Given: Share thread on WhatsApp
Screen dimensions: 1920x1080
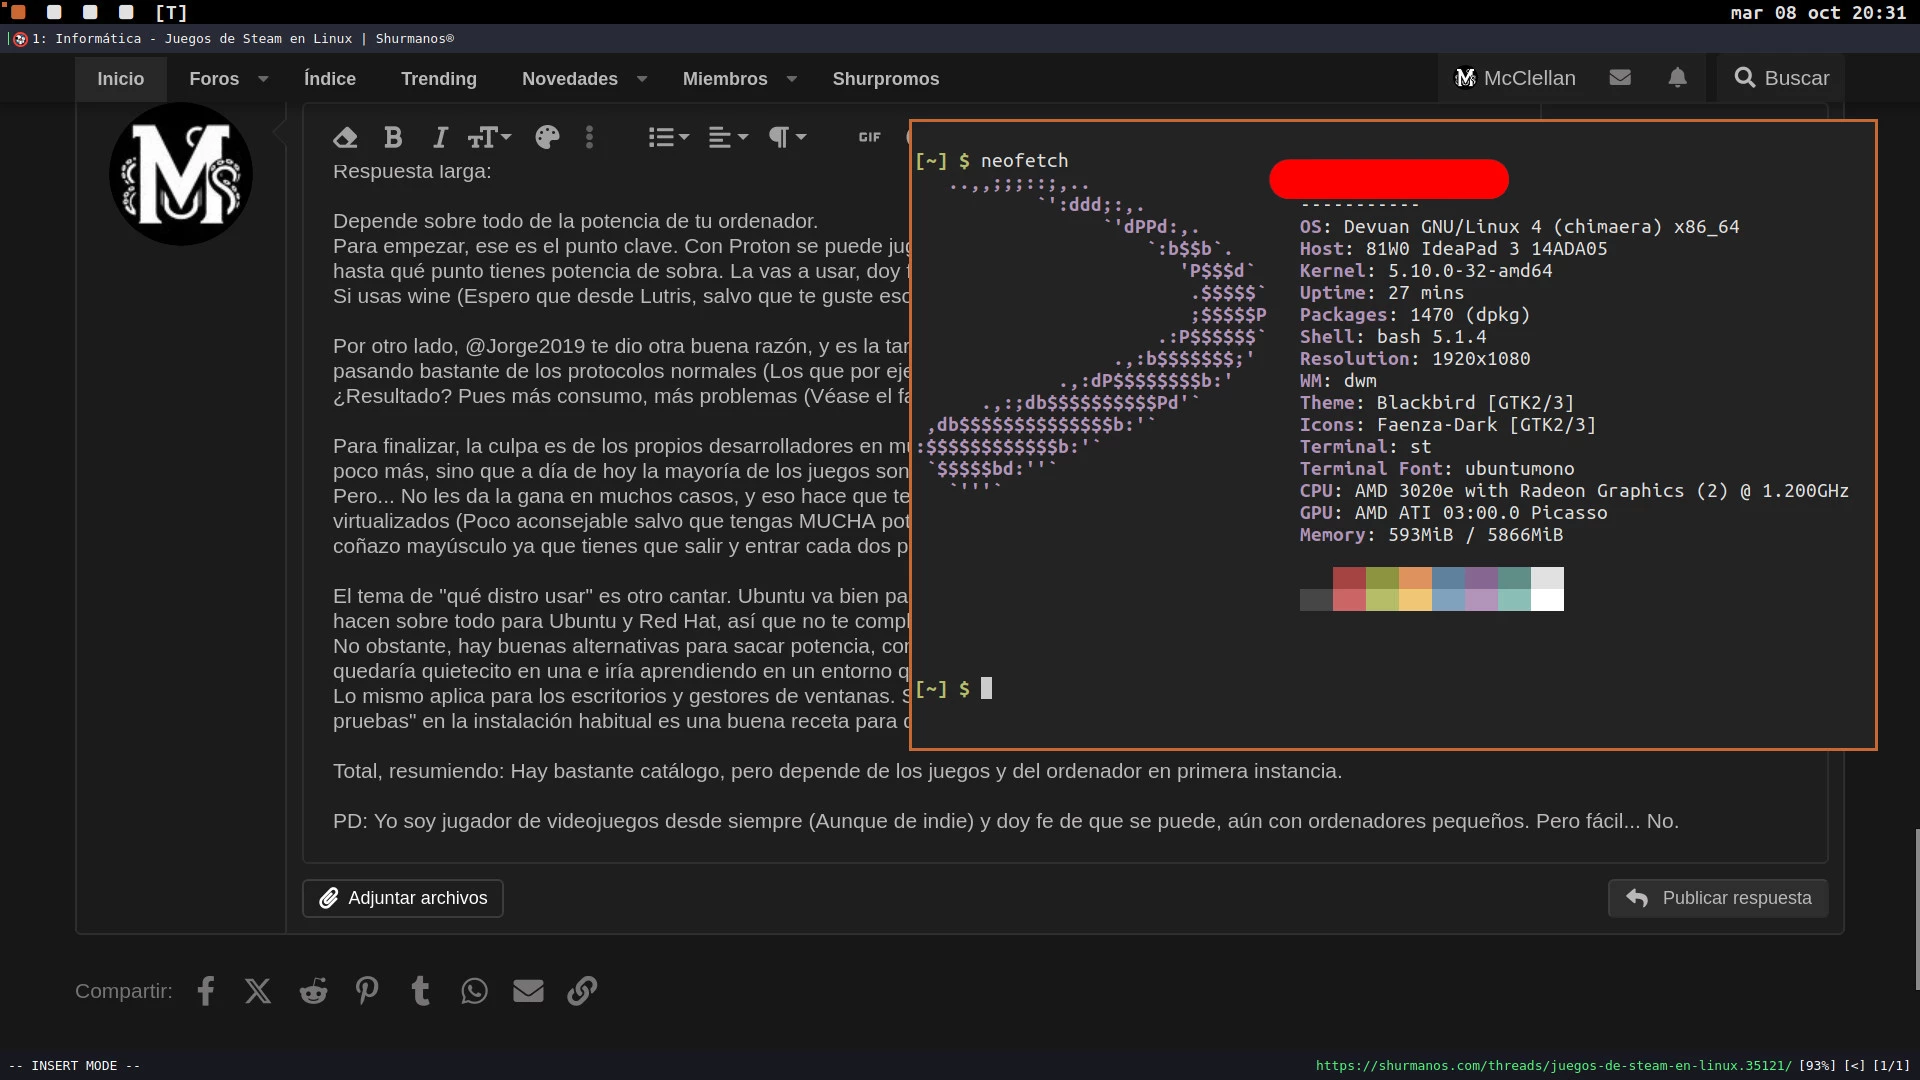Looking at the screenshot, I should [x=474, y=991].
